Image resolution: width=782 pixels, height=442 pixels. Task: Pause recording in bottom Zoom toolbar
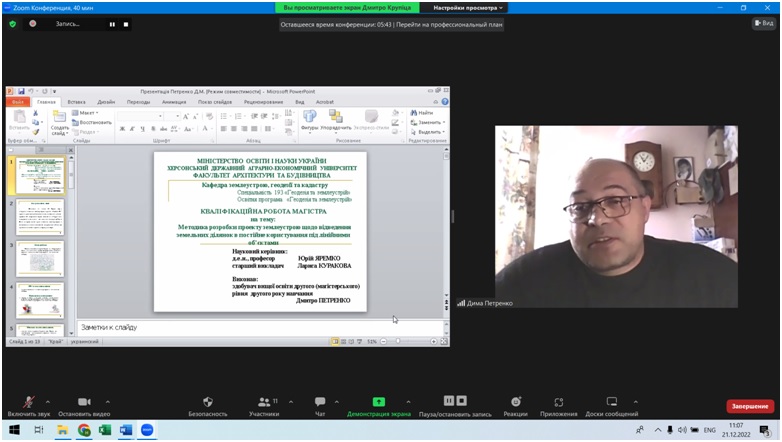click(x=449, y=401)
